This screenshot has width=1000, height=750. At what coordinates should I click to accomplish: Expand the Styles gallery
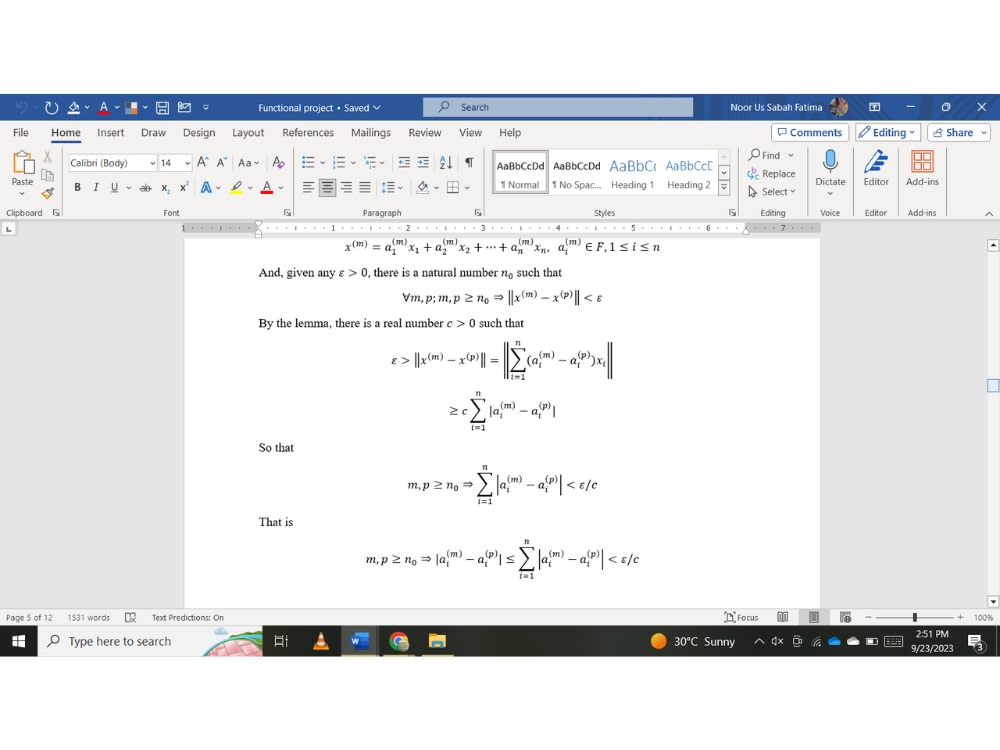[723, 186]
